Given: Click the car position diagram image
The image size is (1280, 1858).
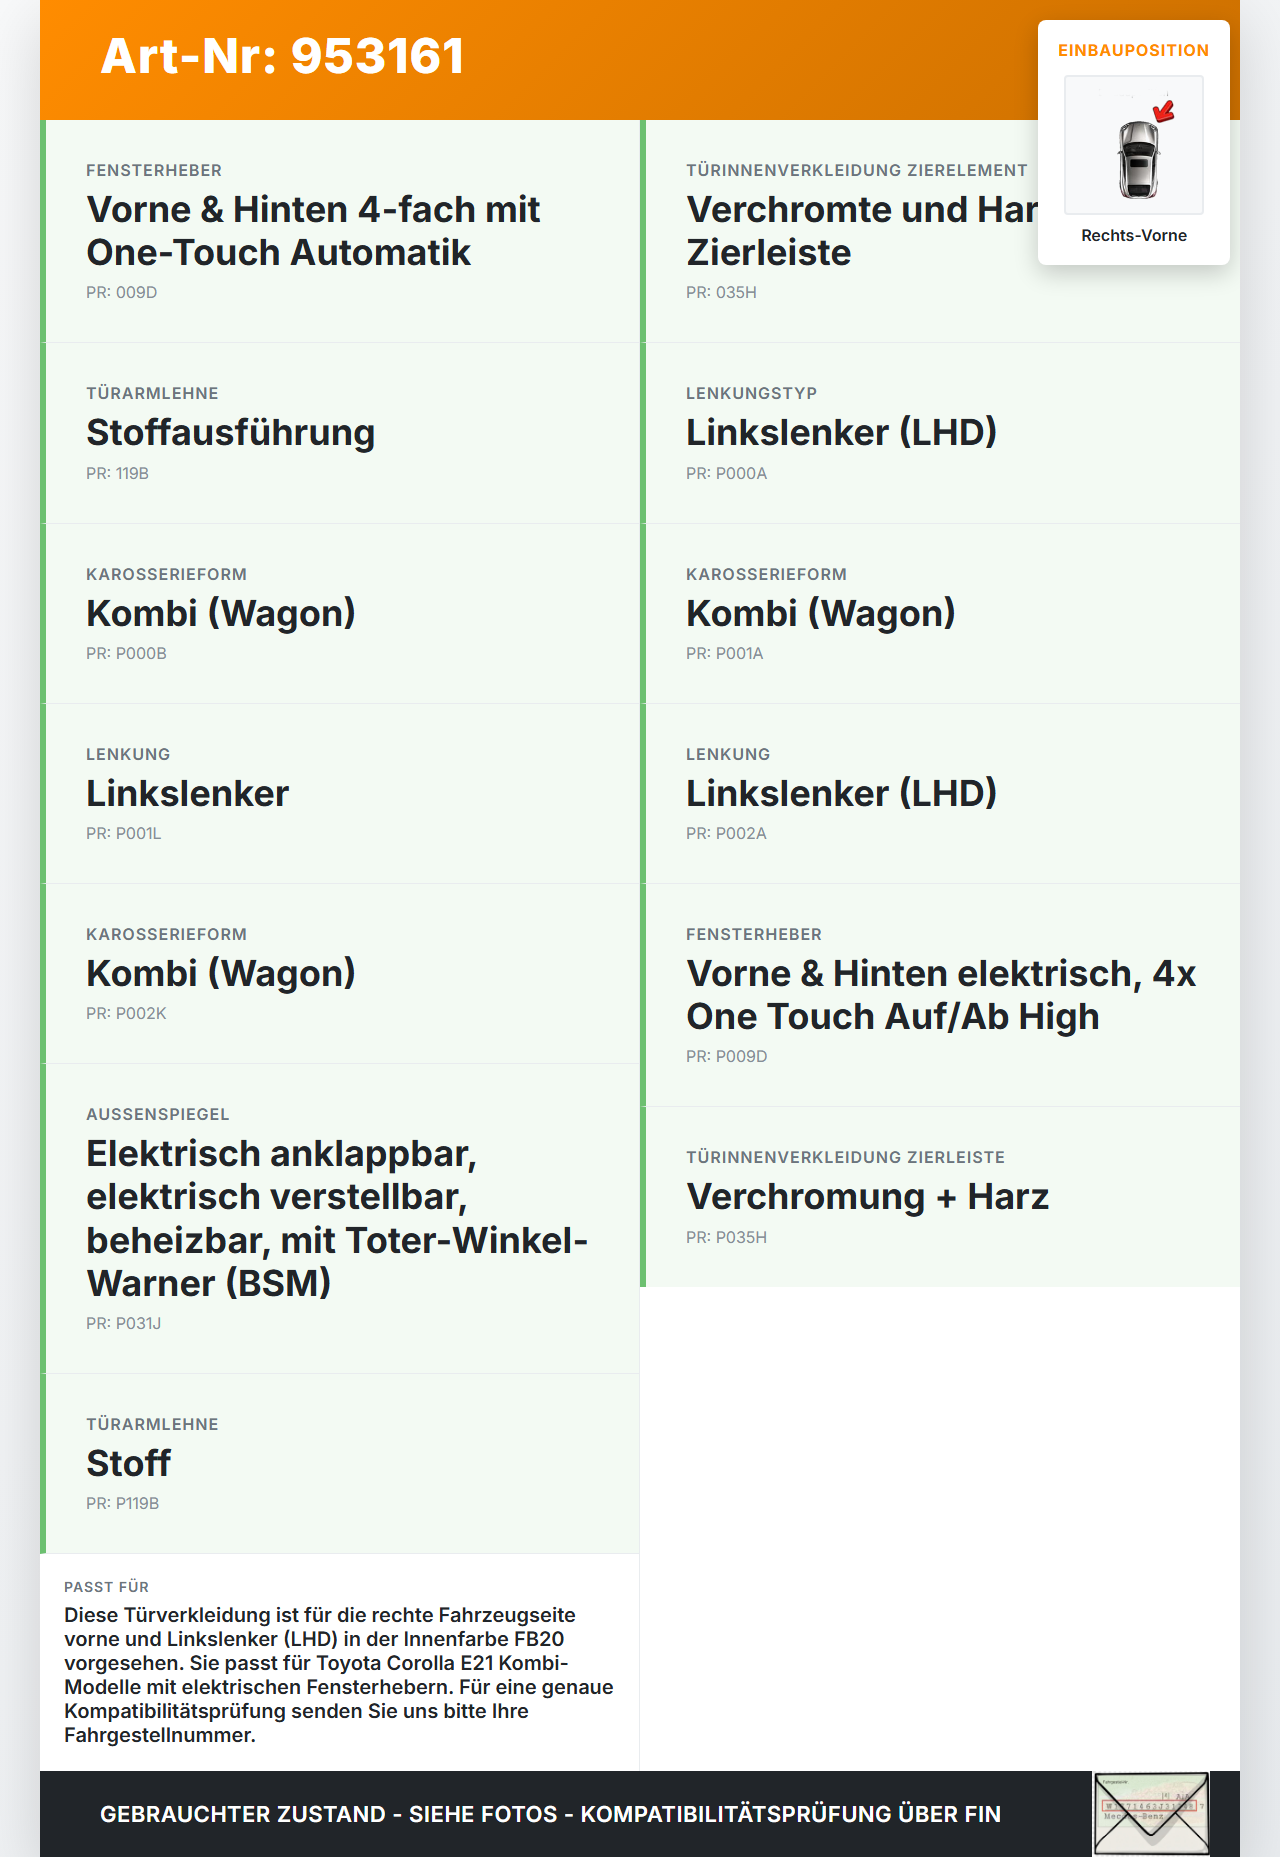Looking at the screenshot, I should pyautogui.click(x=1134, y=145).
